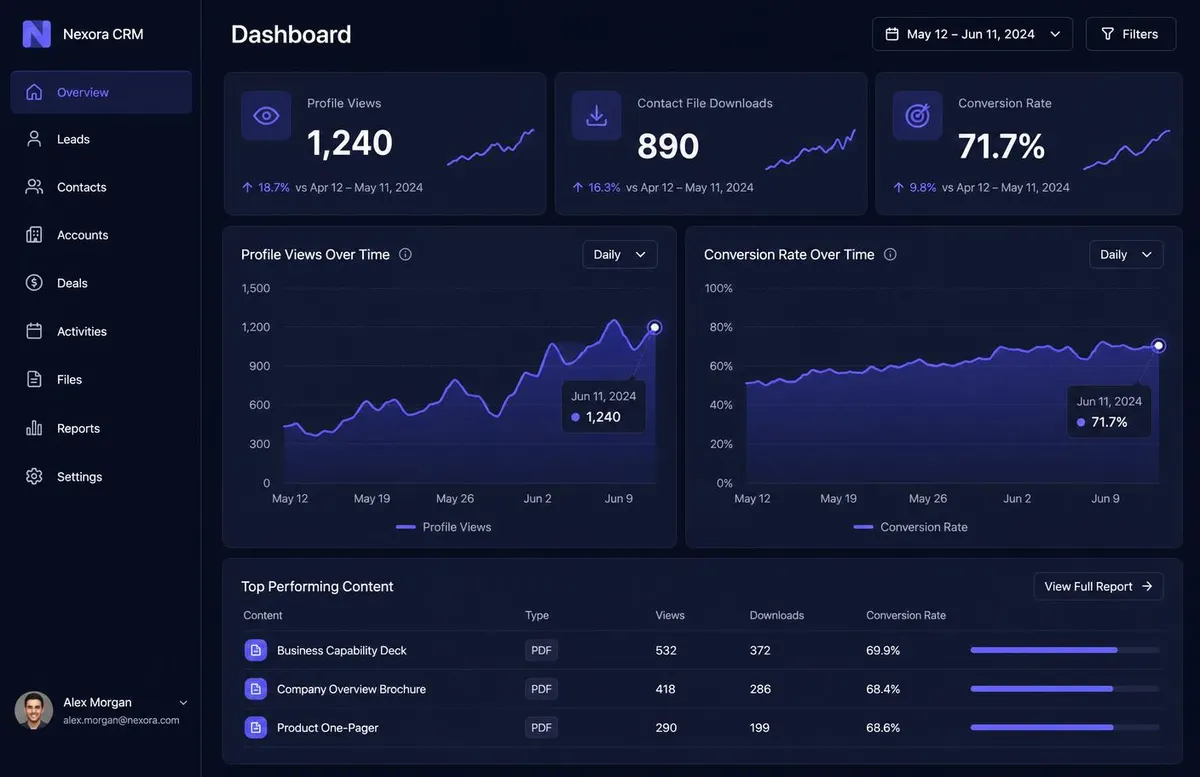Click the Business Capability Deck file icon
Image resolution: width=1200 pixels, height=777 pixels.
256,650
